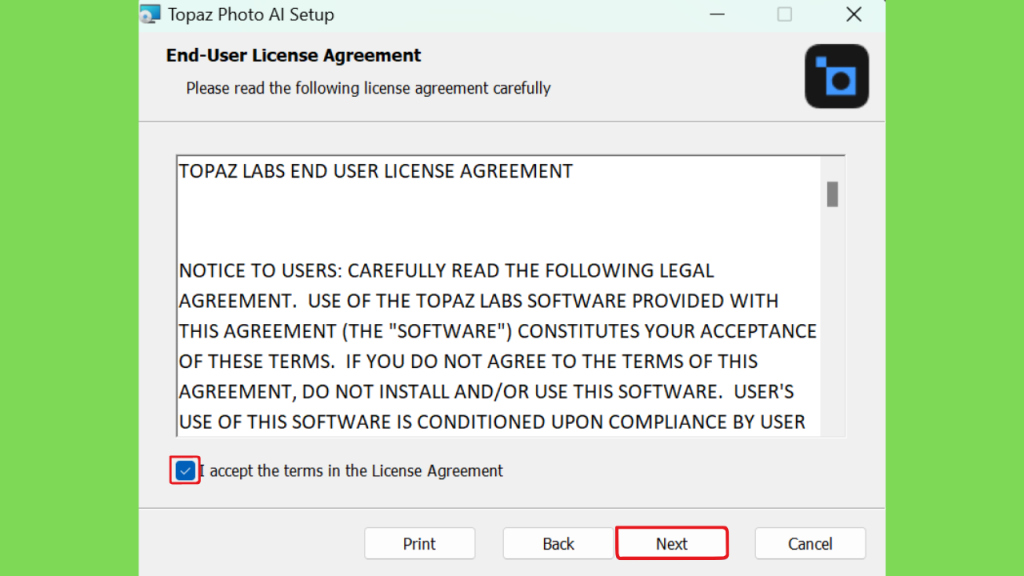Screen dimensions: 1024x576
Task: Click the 'I accept the terms' label text
Action: (x=351, y=471)
